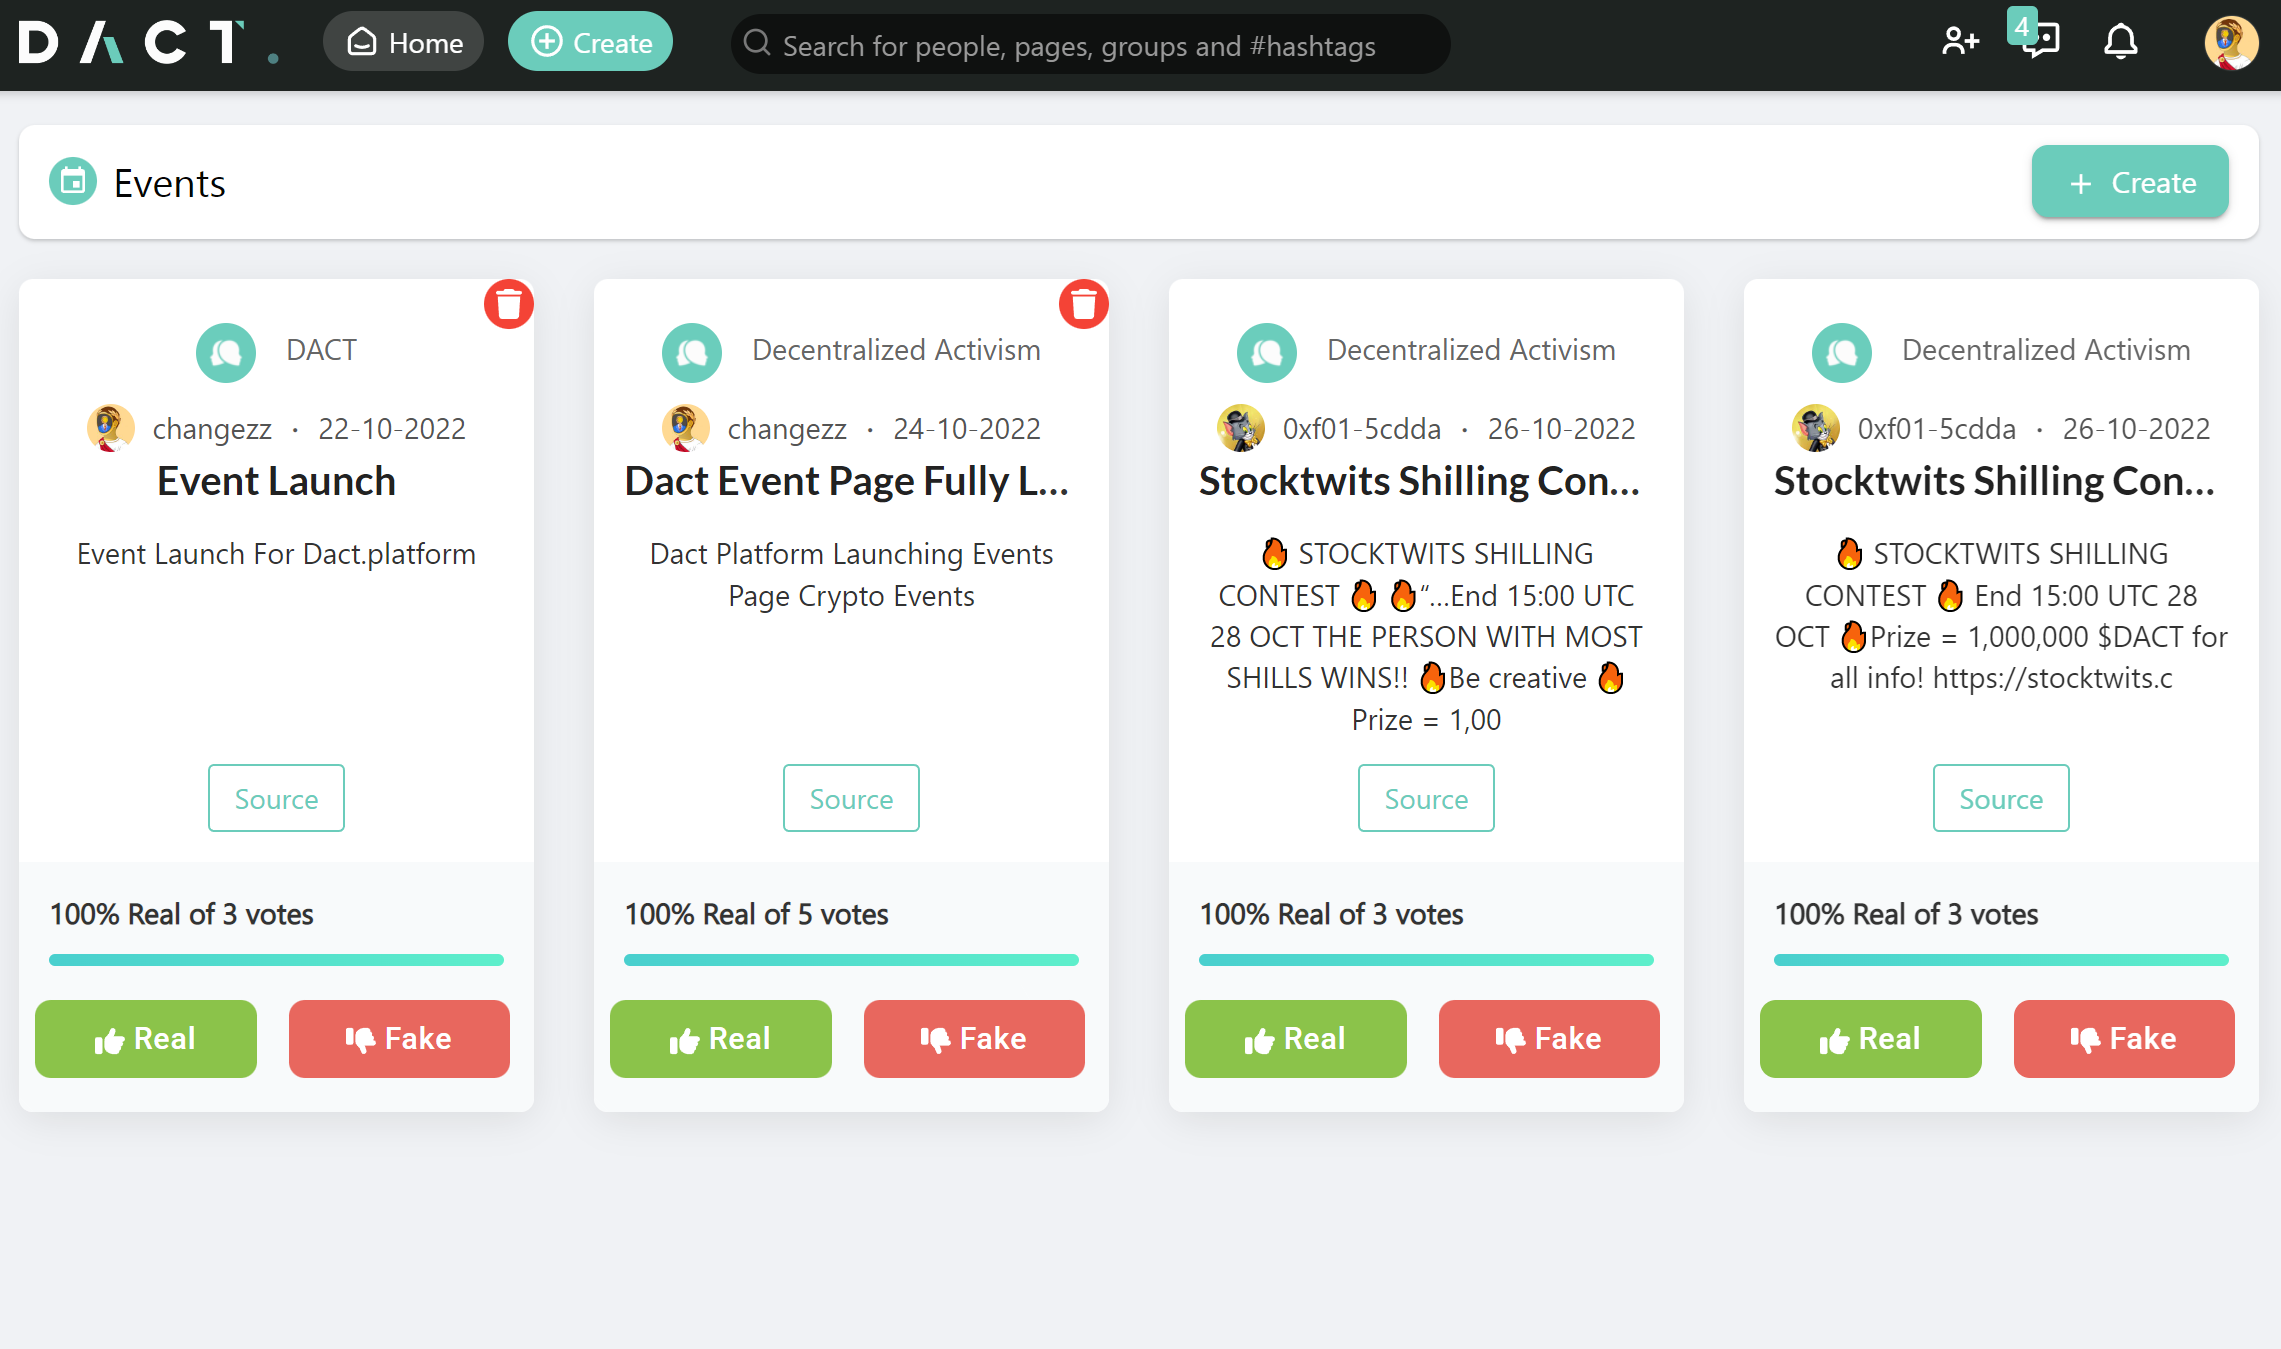Click the Events calendar icon
The height and width of the screenshot is (1349, 2281).
coord(73,182)
